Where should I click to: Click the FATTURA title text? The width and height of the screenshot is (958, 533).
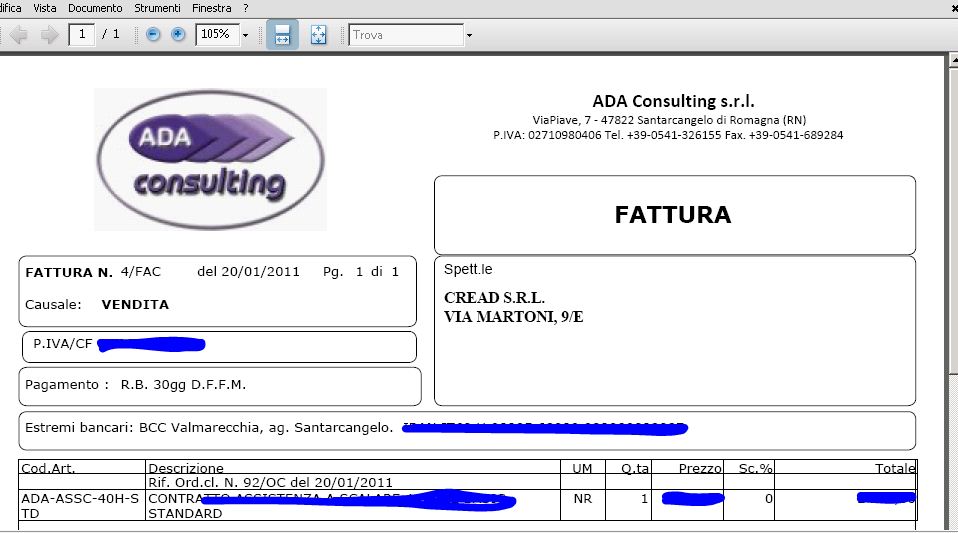(673, 215)
